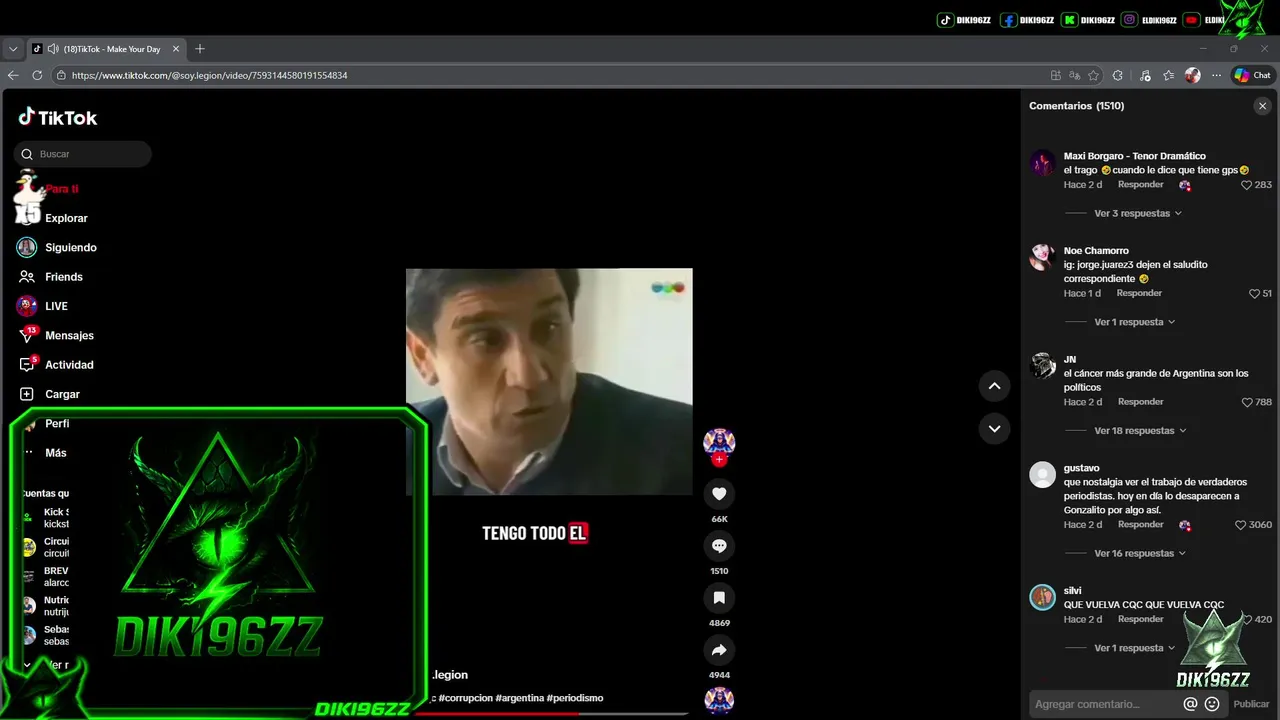The height and width of the screenshot is (720, 1280).
Task: Open gustavo's profile avatar
Action: click(1043, 475)
